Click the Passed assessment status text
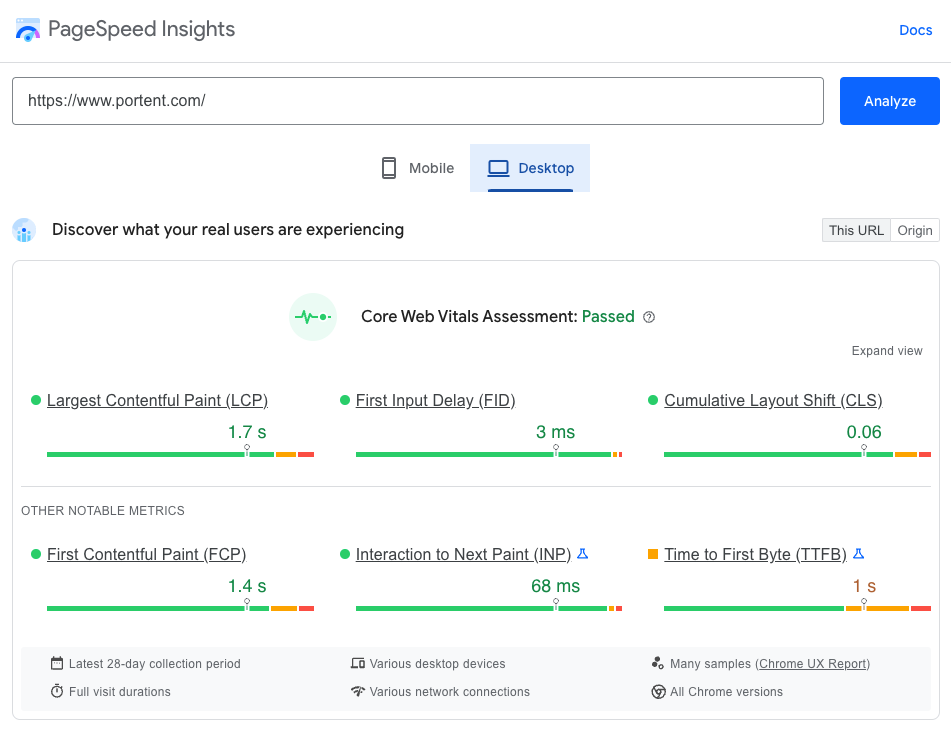 608,317
